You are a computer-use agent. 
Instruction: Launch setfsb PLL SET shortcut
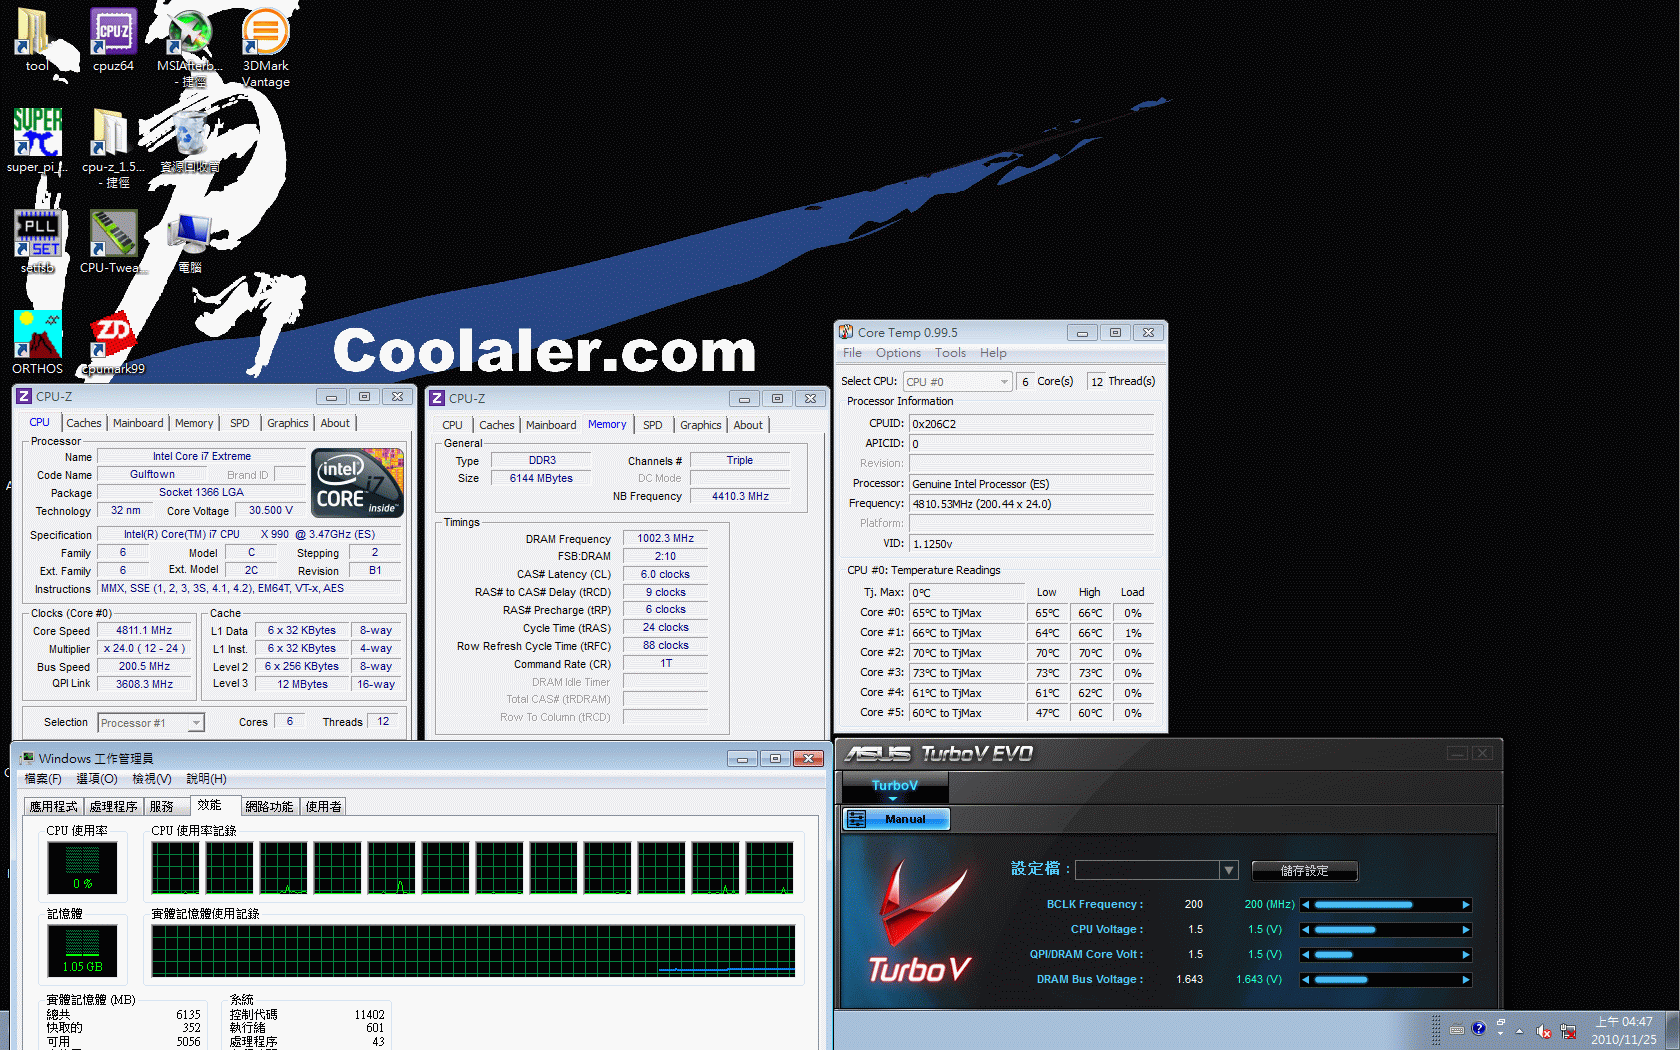pyautogui.click(x=37, y=241)
